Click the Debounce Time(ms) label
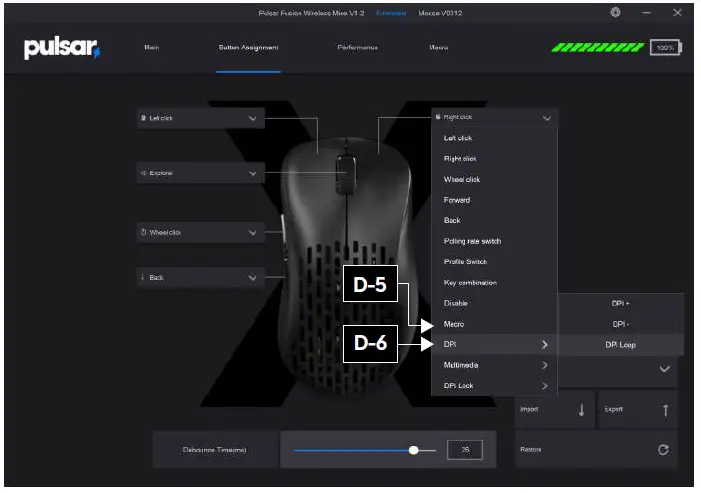The image size is (701, 493). point(215,450)
